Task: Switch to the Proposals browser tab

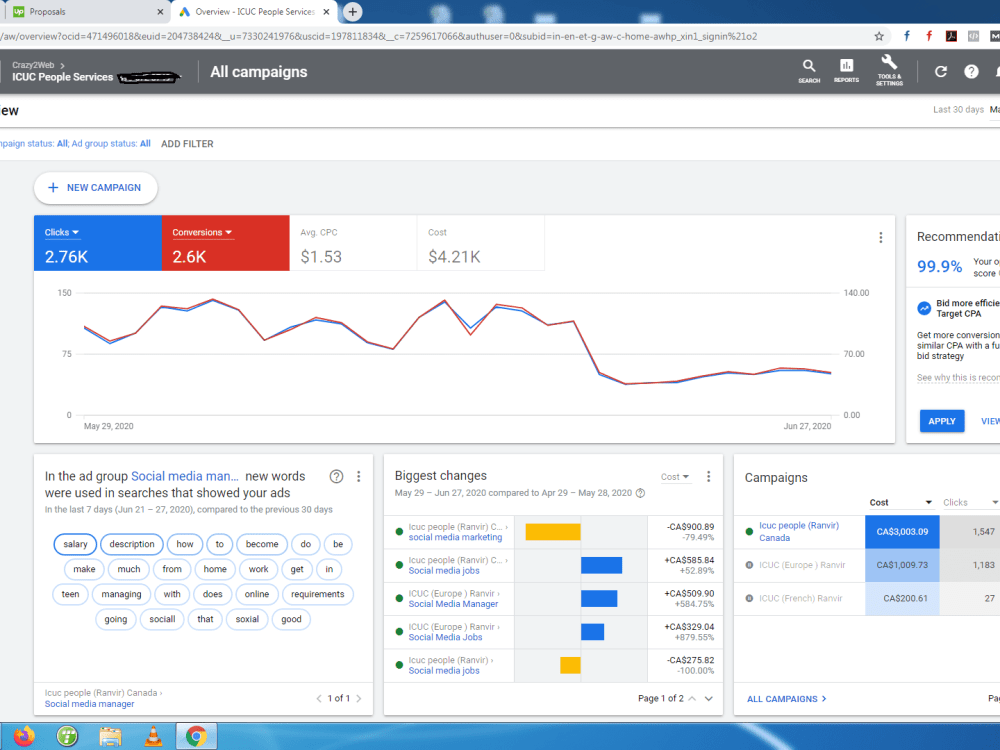Action: click(x=85, y=11)
